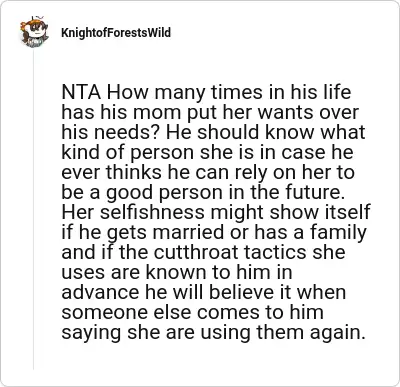The width and height of the screenshot is (400, 387).
Task: Click the line 'someone else comes to him'
Action: click(x=192, y=312)
